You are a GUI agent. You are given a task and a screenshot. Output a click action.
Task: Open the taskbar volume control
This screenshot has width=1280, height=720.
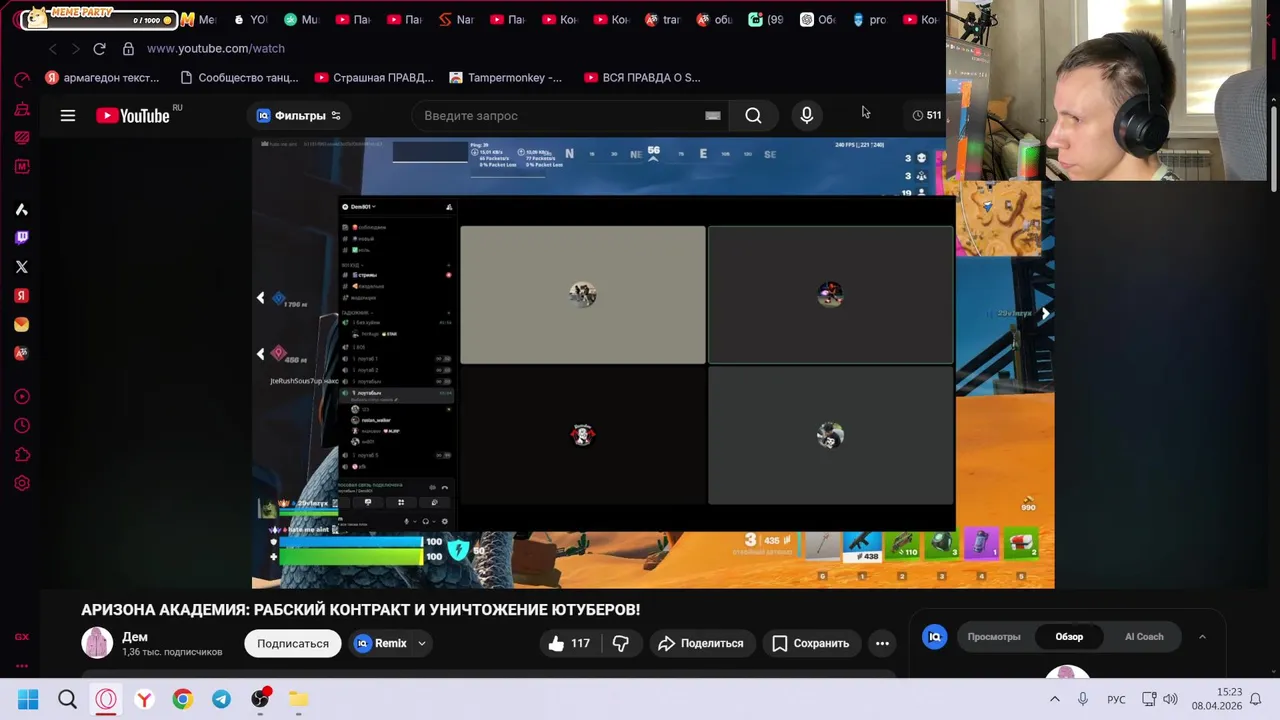coord(1170,700)
